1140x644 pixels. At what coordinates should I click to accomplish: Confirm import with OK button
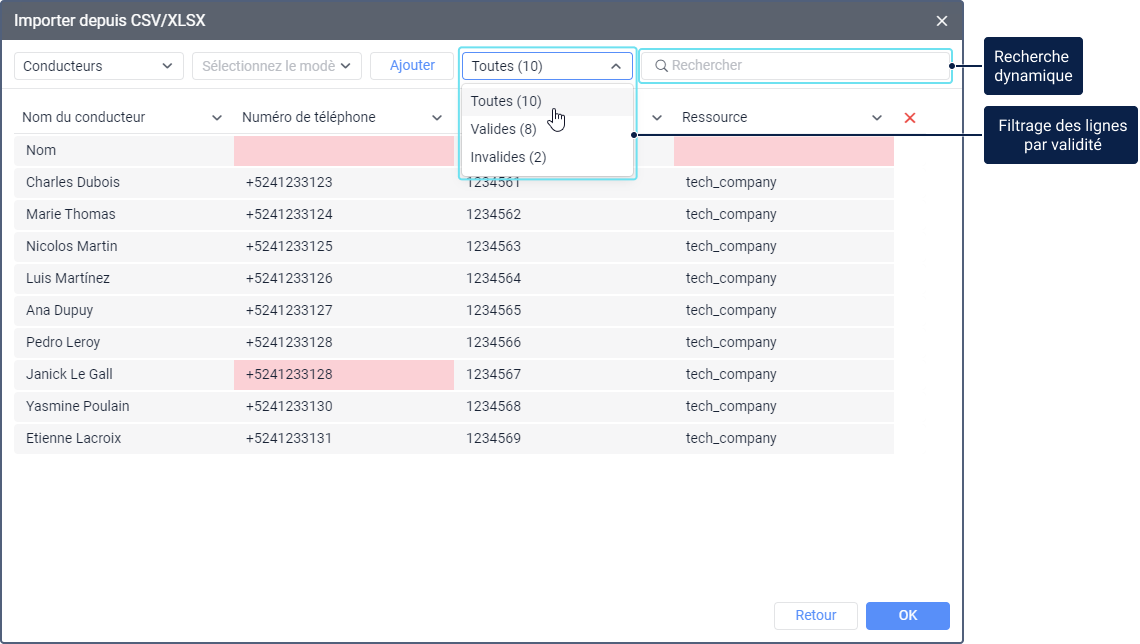pyautogui.click(x=907, y=616)
